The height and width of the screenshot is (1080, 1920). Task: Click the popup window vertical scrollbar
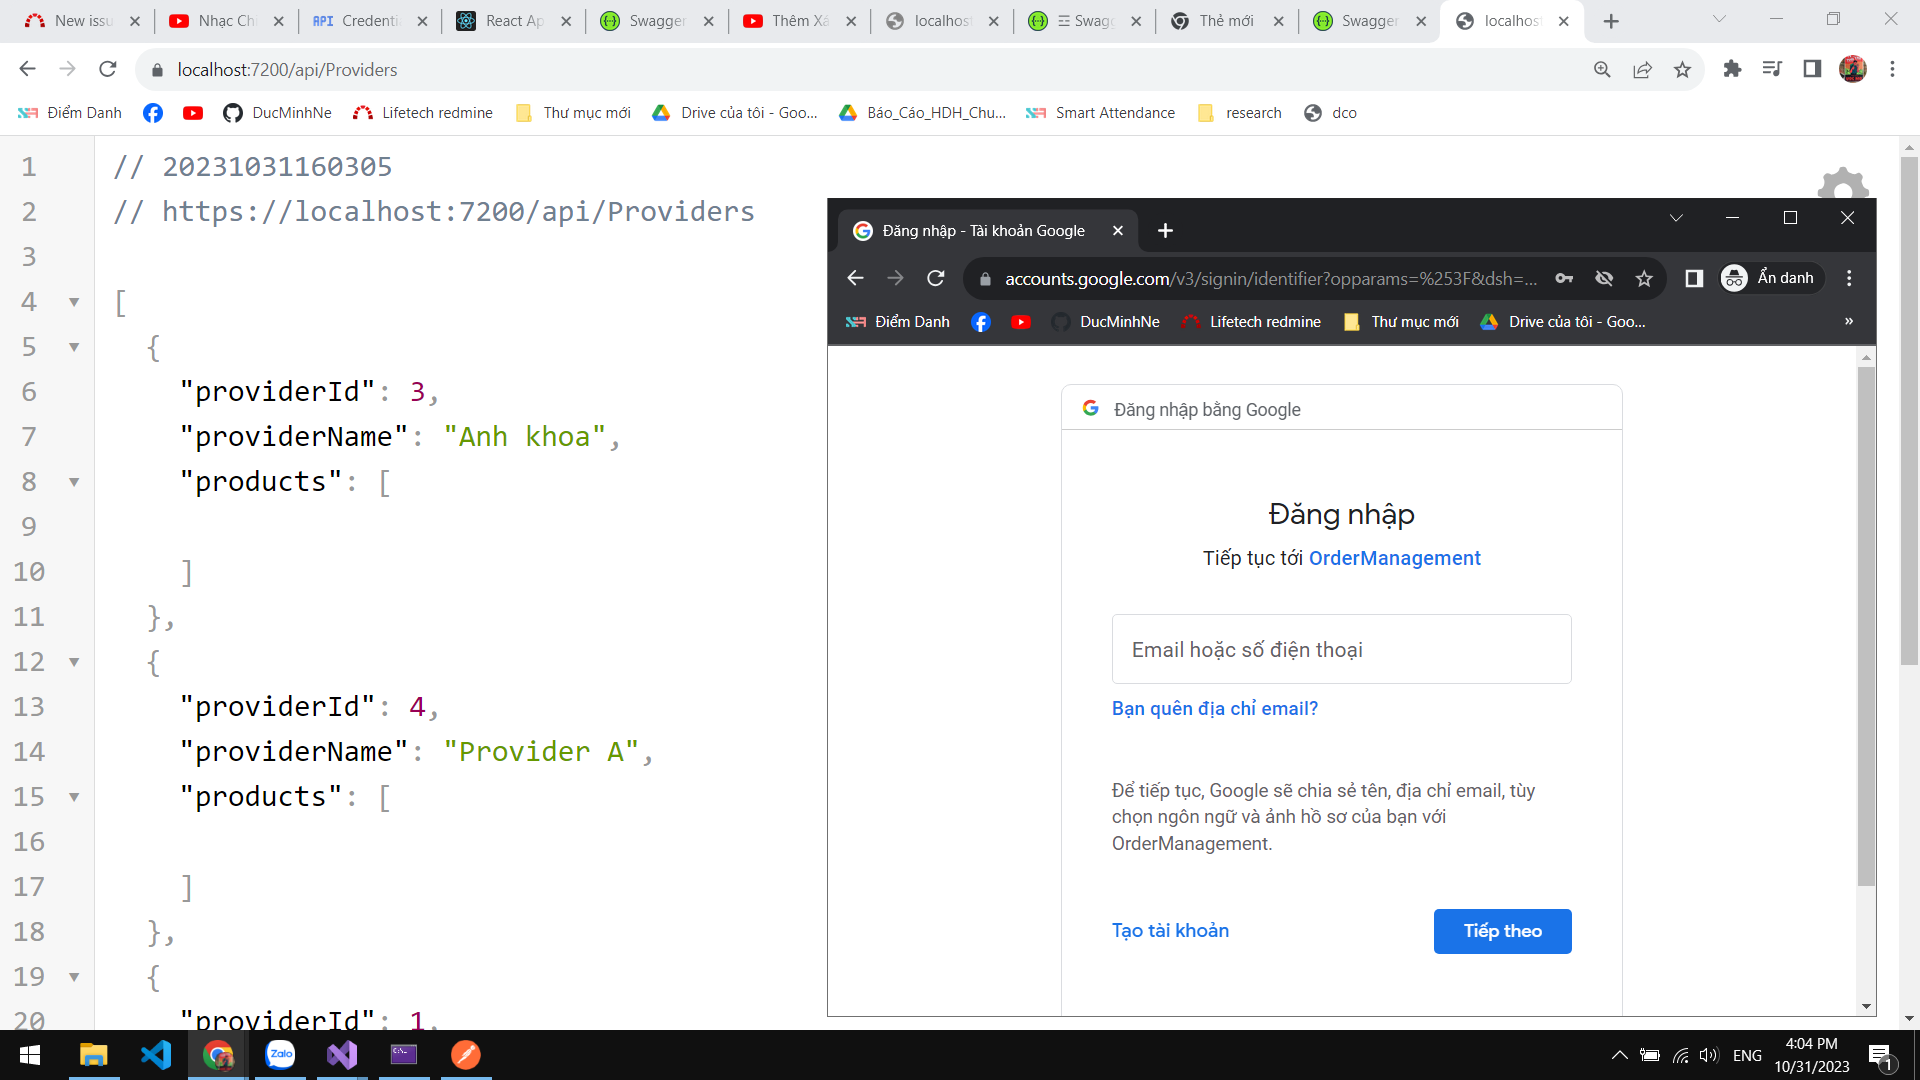point(1866,625)
